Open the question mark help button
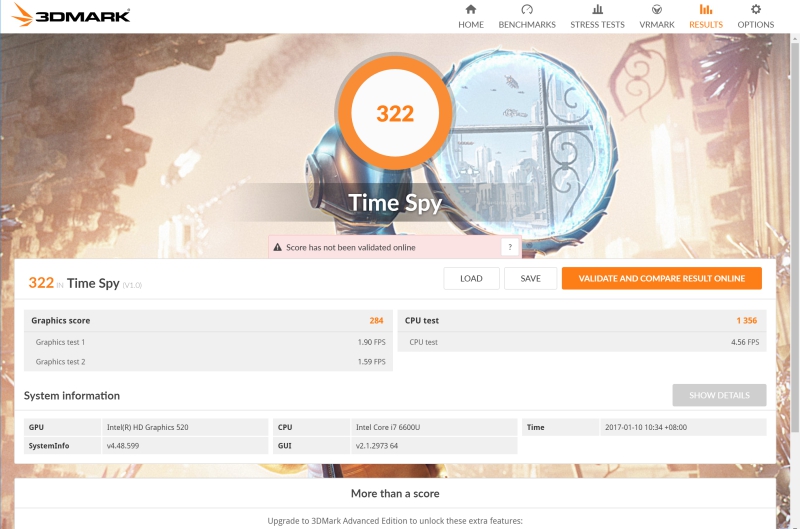The height and width of the screenshot is (529, 800). 510,247
